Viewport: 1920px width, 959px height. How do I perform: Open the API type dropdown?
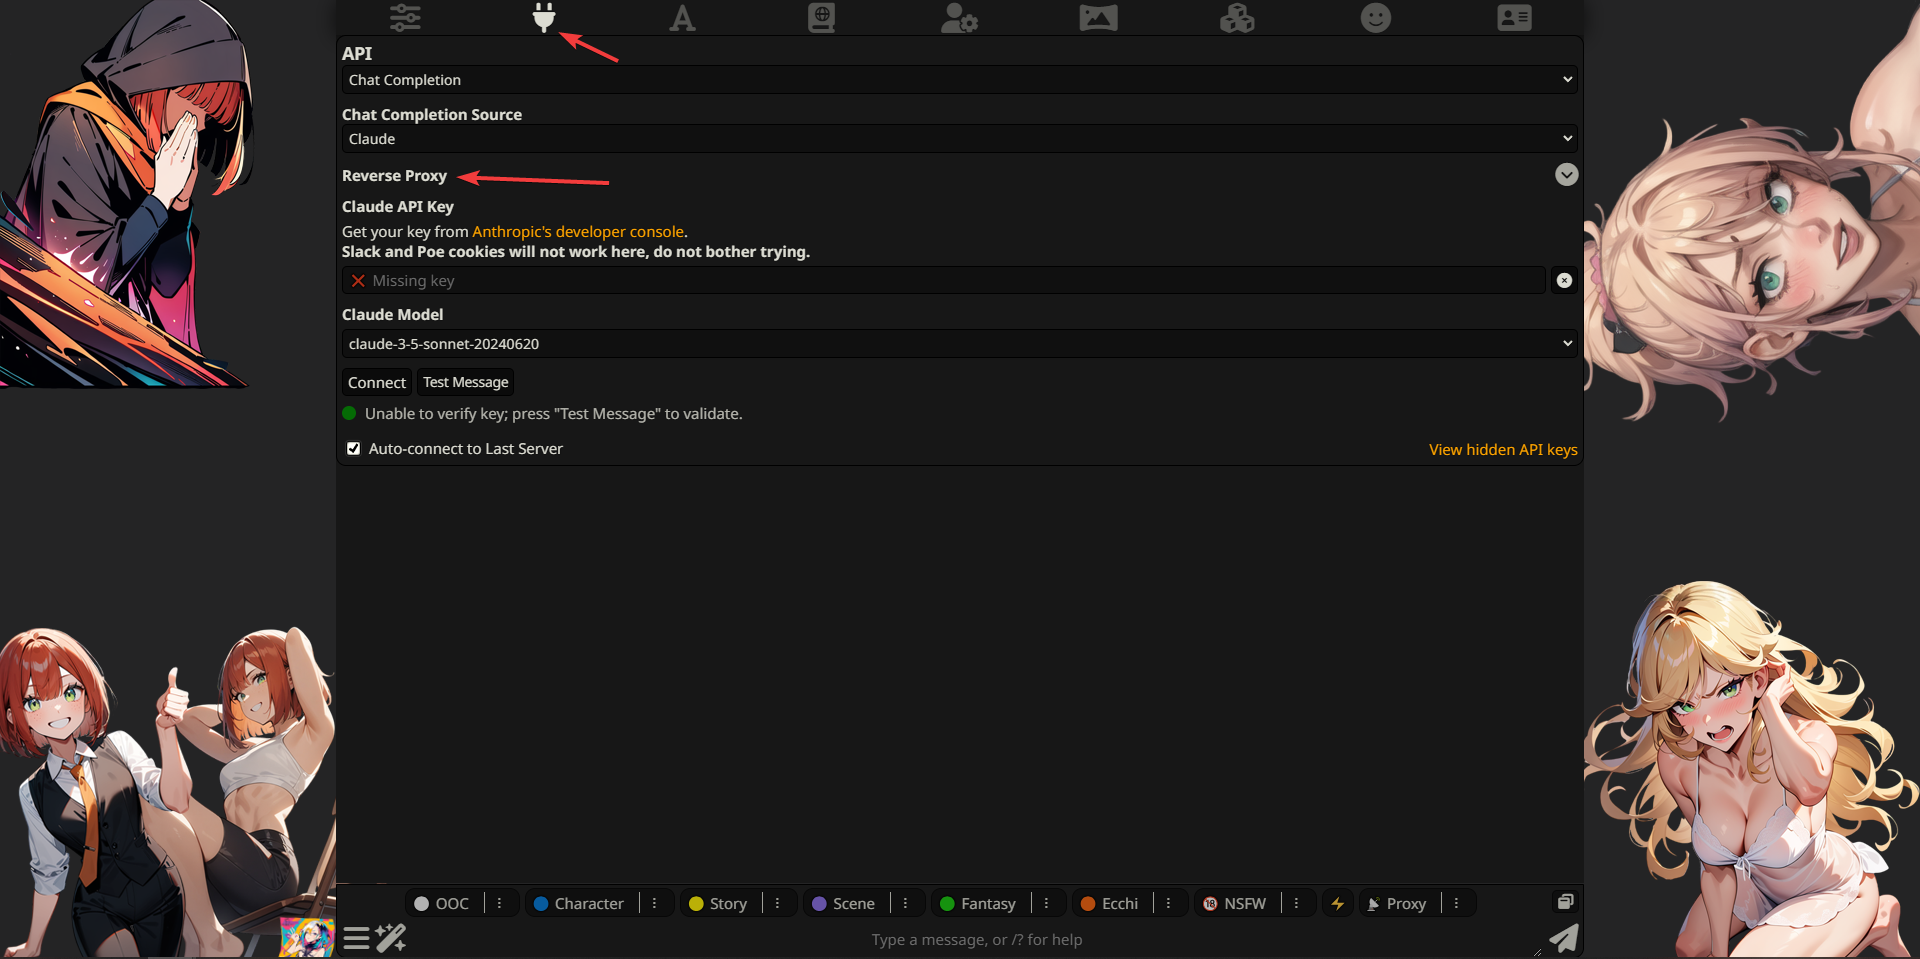(959, 80)
